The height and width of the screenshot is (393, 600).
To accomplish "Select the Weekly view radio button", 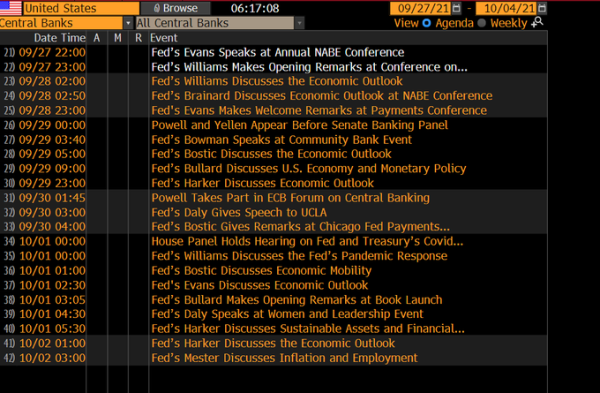I will 482,23.
